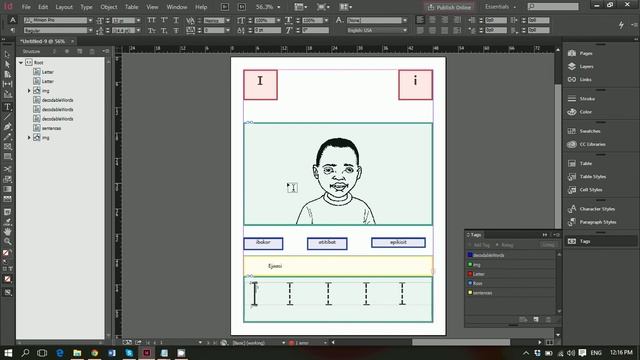
Task: Select the Gap tool
Action: [7, 84]
